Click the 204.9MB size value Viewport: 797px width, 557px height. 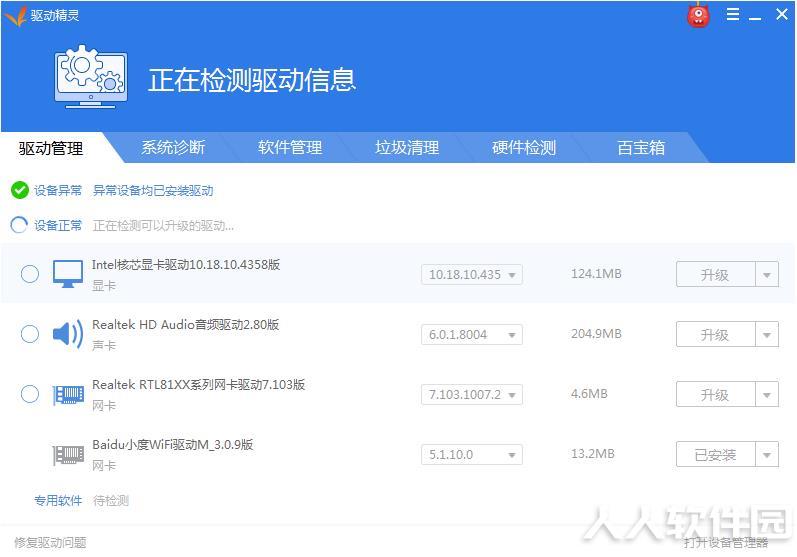pyautogui.click(x=596, y=334)
